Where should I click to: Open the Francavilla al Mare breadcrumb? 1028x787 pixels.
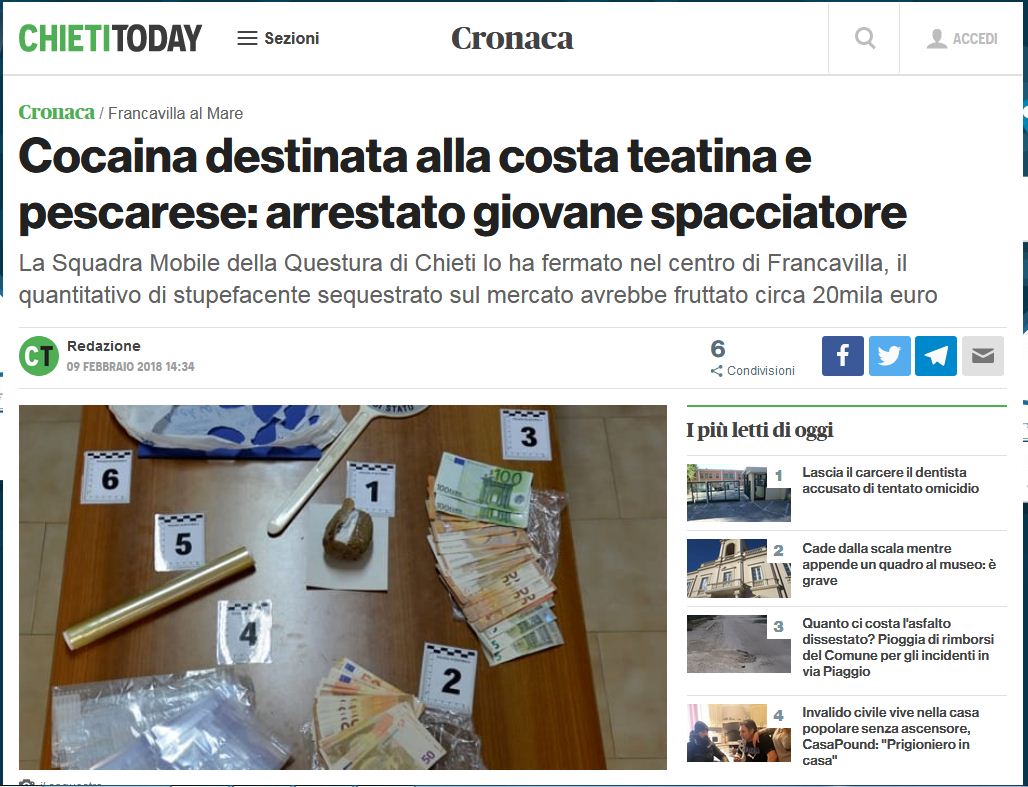point(176,113)
